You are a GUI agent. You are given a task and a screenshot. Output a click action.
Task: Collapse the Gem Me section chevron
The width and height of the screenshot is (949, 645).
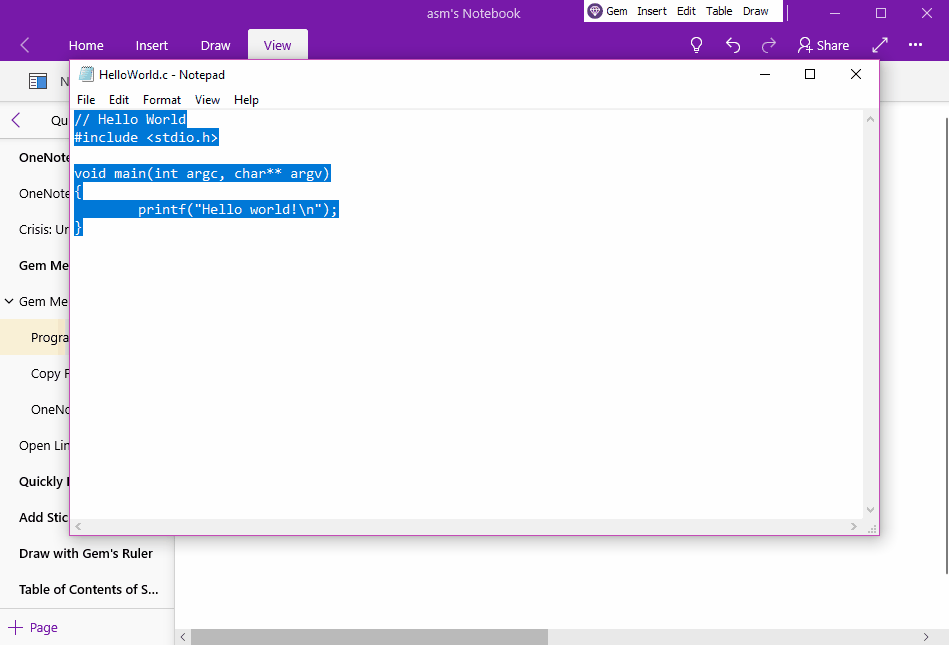pos(8,301)
